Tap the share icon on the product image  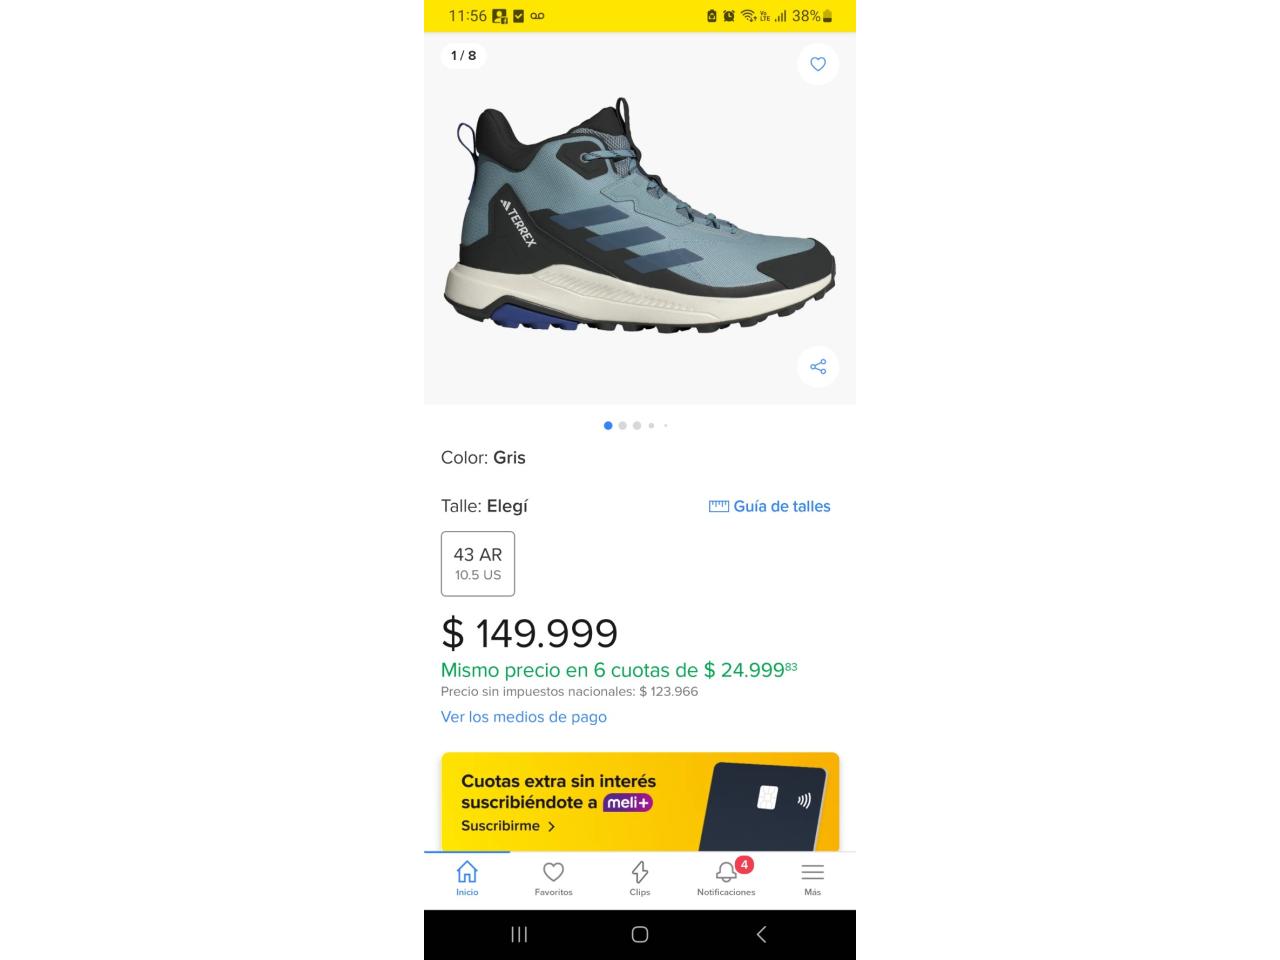[x=818, y=367]
